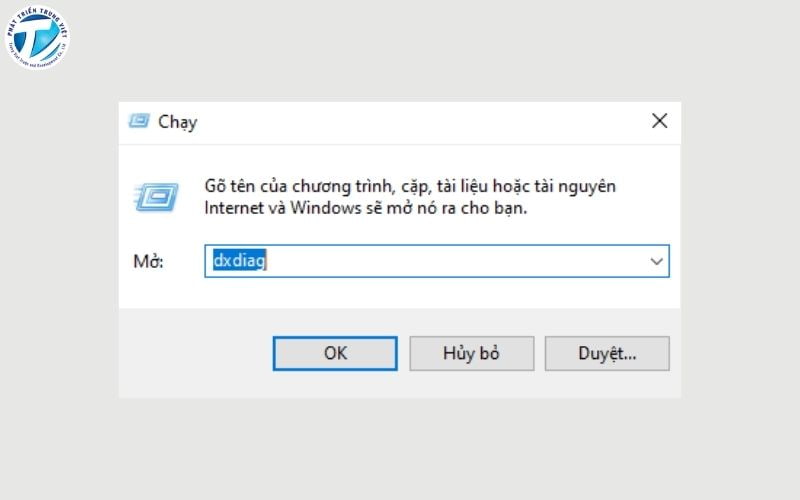The width and height of the screenshot is (800, 500).
Task: Click the large Run program icon
Action: tap(155, 196)
